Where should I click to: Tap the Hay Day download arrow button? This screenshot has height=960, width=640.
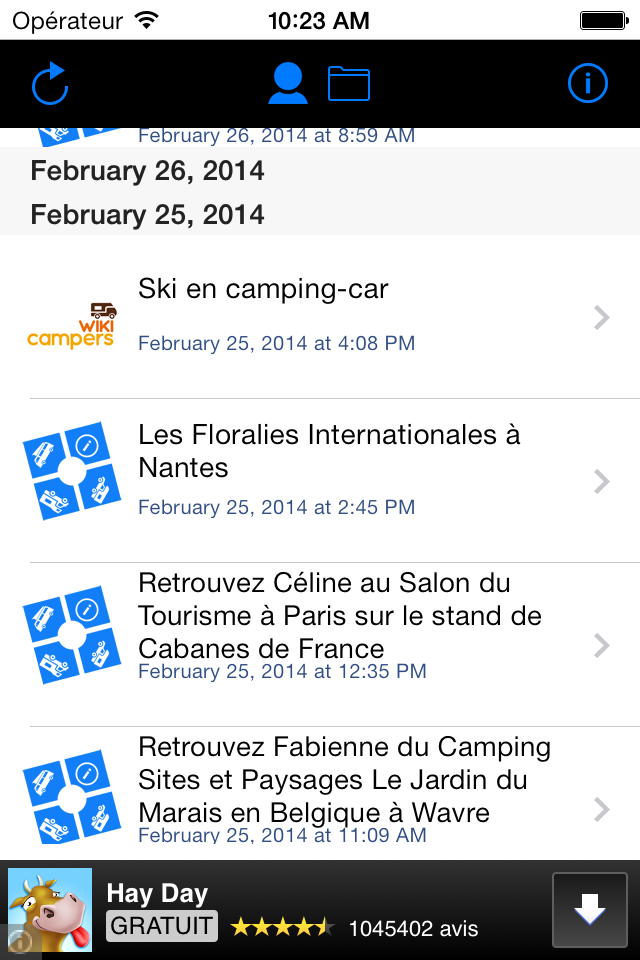589,909
